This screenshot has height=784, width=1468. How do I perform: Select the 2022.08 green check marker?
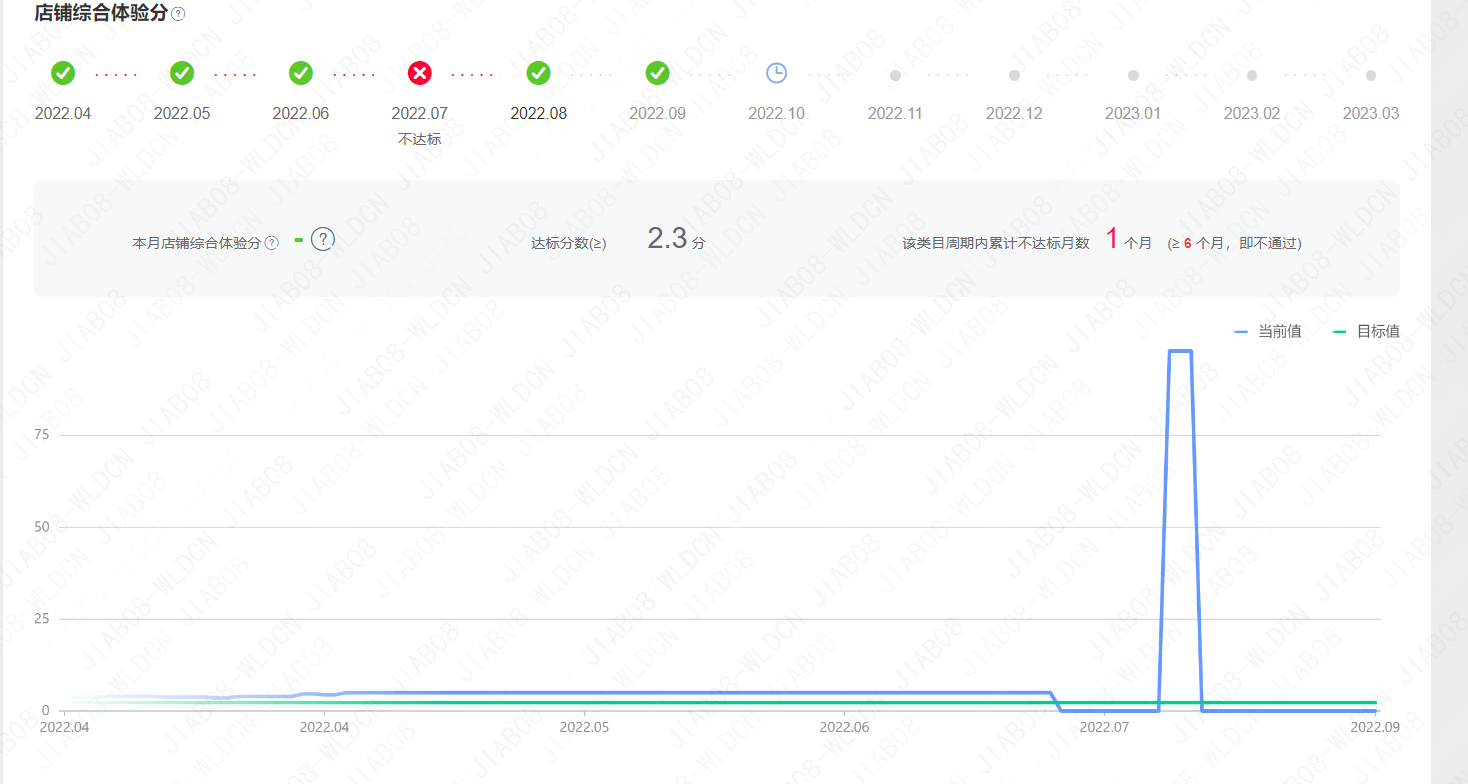(x=539, y=73)
